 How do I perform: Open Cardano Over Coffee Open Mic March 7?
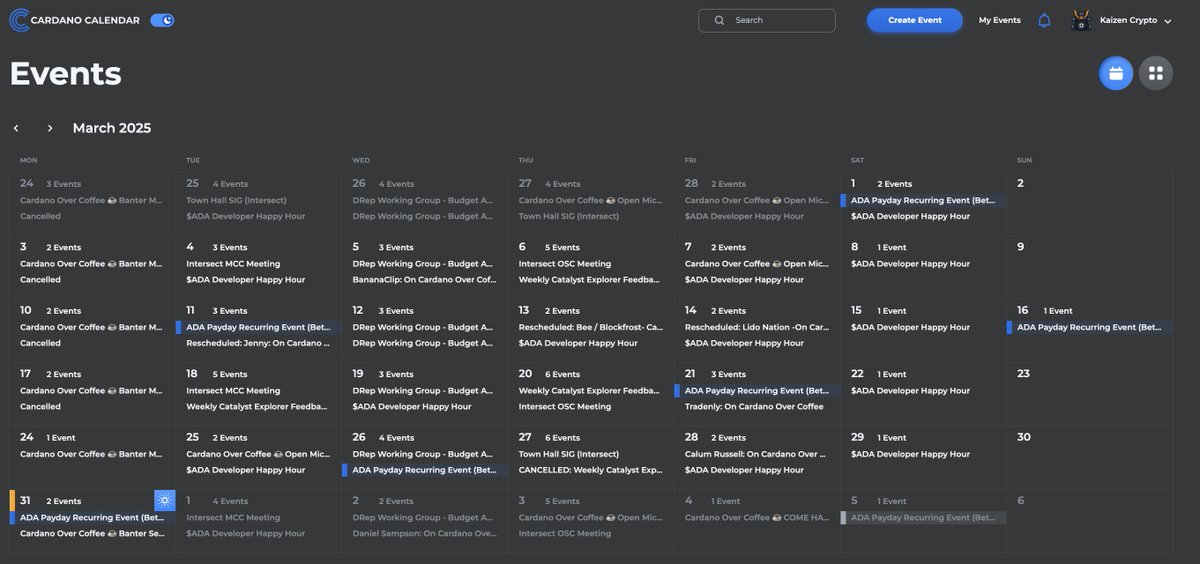pos(757,264)
